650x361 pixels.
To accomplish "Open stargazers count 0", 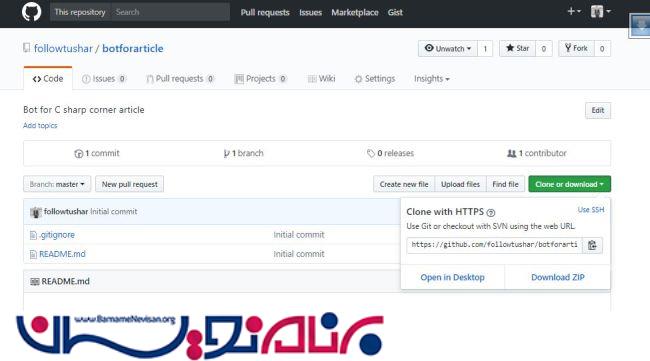I will coord(543,48).
